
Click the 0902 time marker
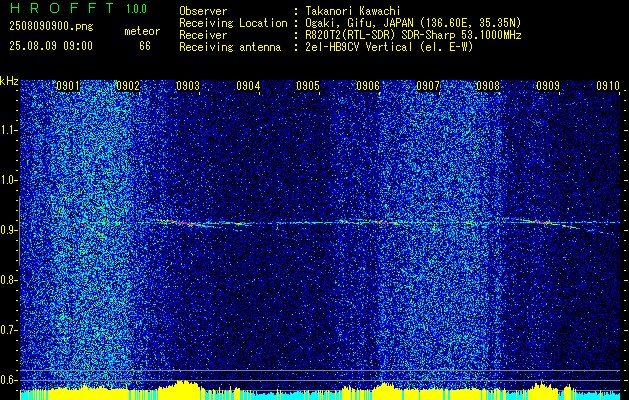[x=128, y=86]
